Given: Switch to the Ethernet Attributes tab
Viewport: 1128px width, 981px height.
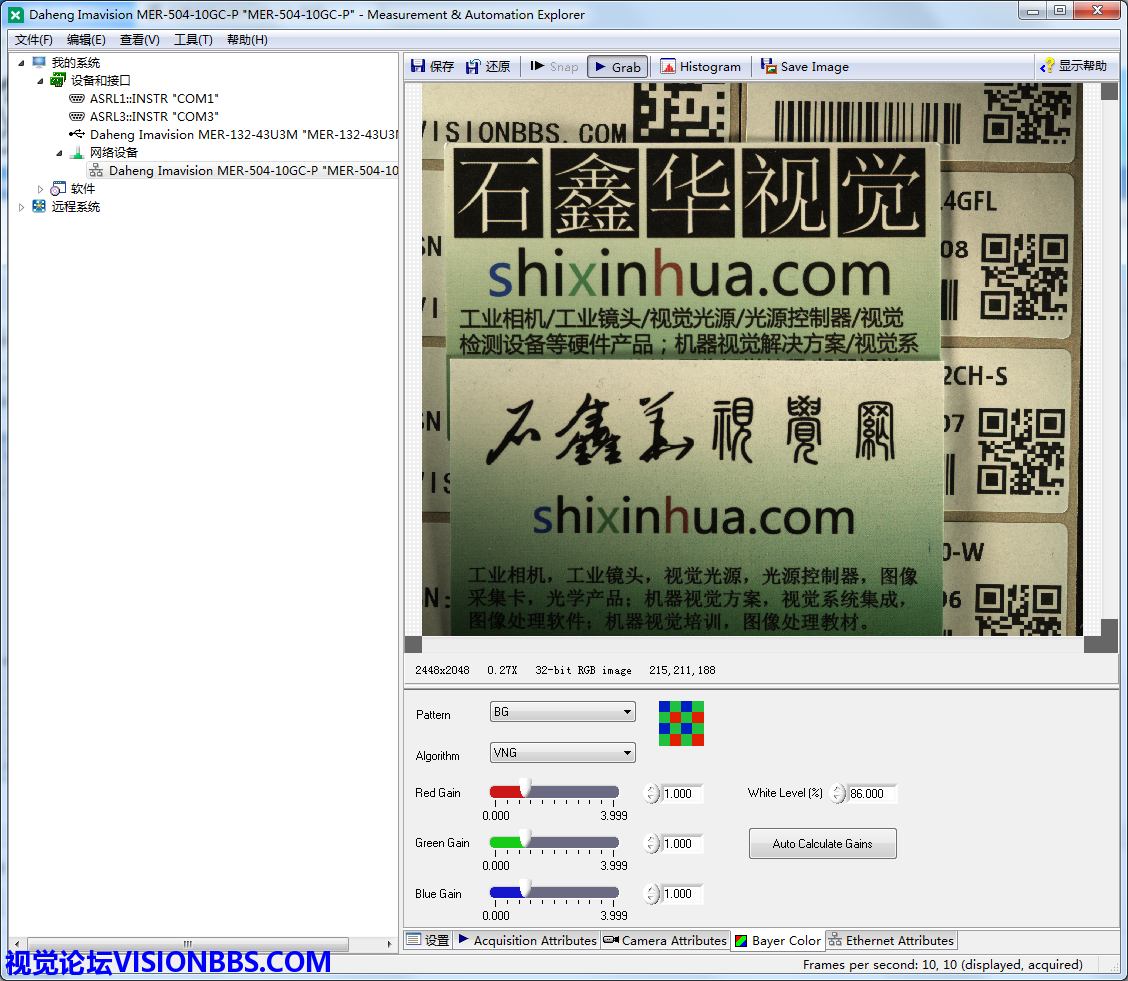Looking at the screenshot, I should (x=891, y=941).
